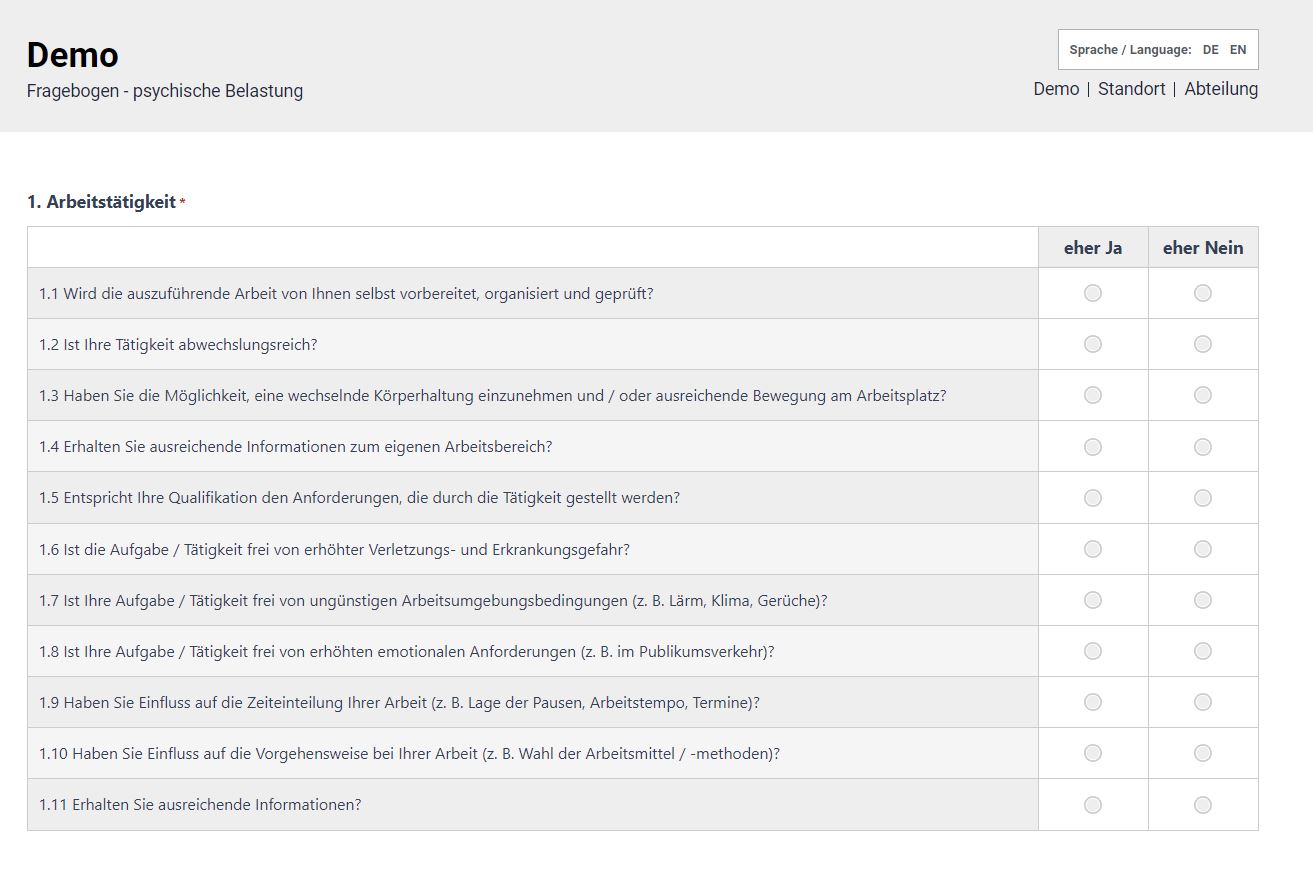1313x872 pixels.
Task: Choose 'eher Ja' for 1.8 emotionale Anforderungen
Action: [1093, 651]
